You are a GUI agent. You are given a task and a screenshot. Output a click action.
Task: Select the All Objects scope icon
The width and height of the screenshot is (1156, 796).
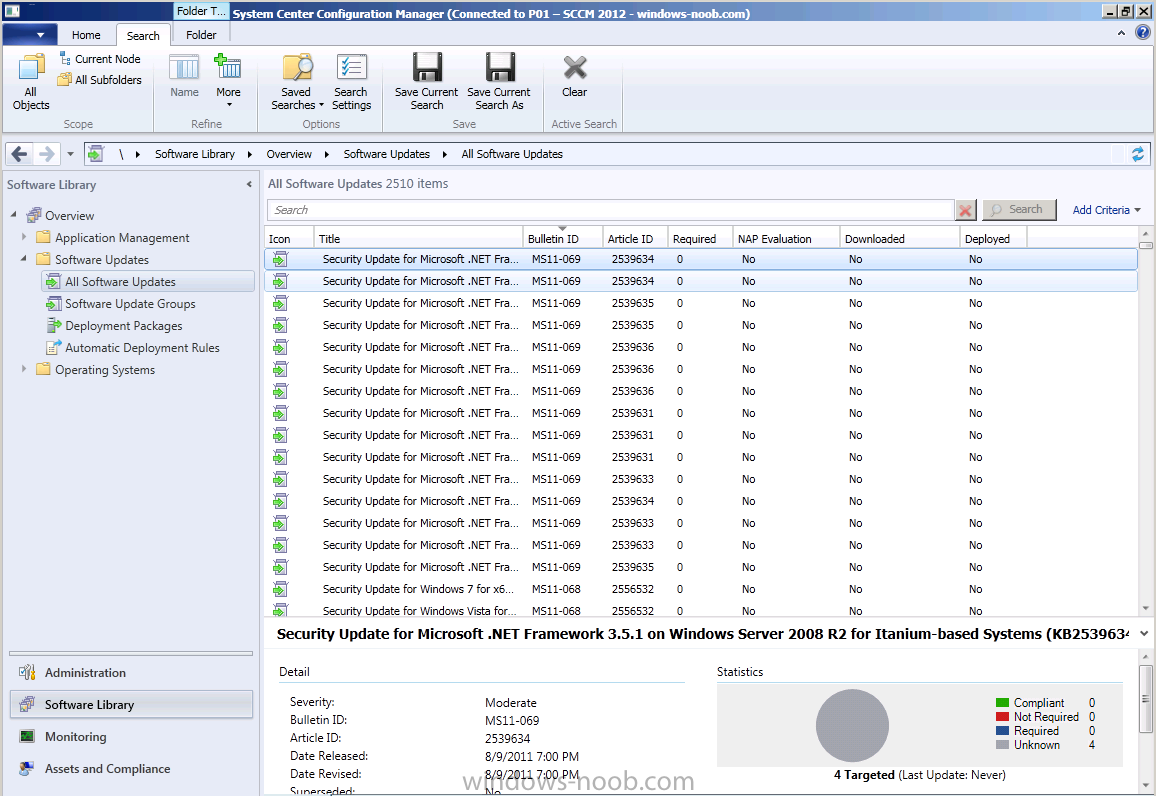(x=31, y=83)
